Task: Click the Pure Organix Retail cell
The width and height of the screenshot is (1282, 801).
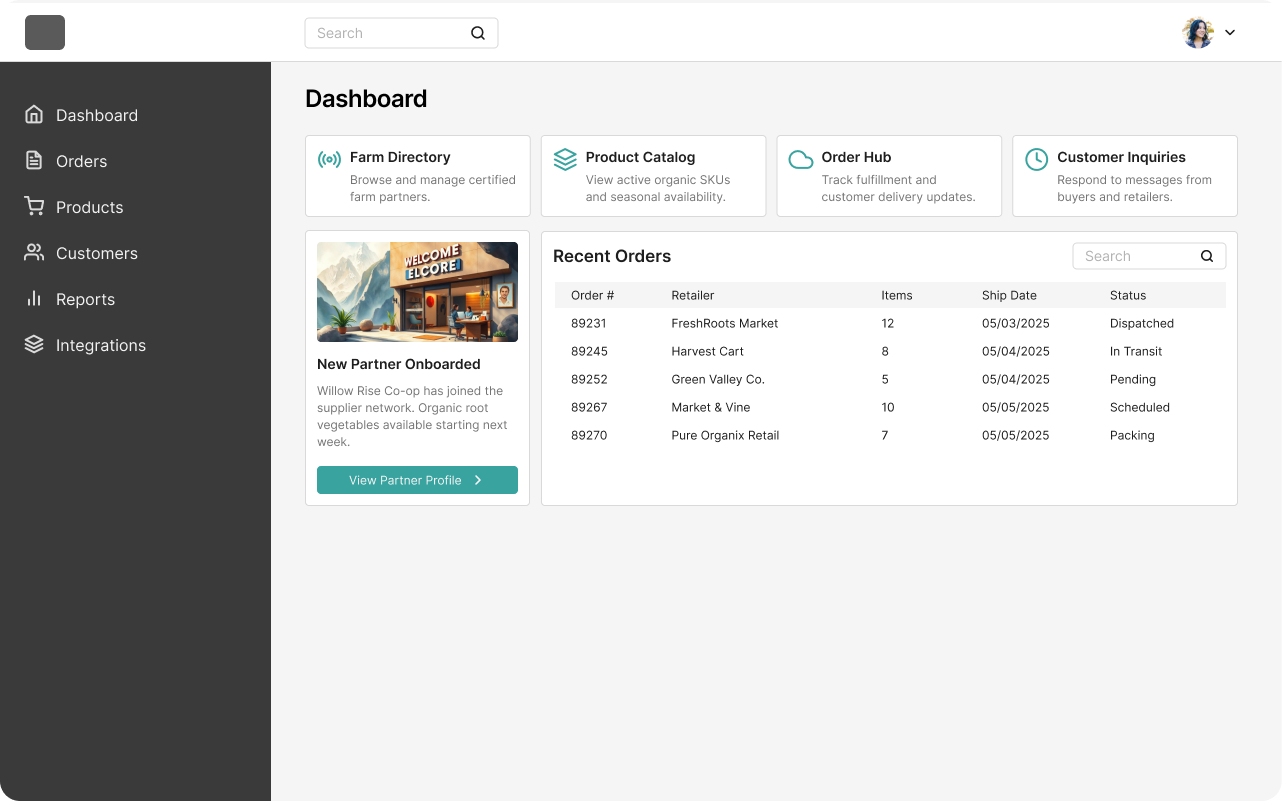Action: tap(725, 435)
